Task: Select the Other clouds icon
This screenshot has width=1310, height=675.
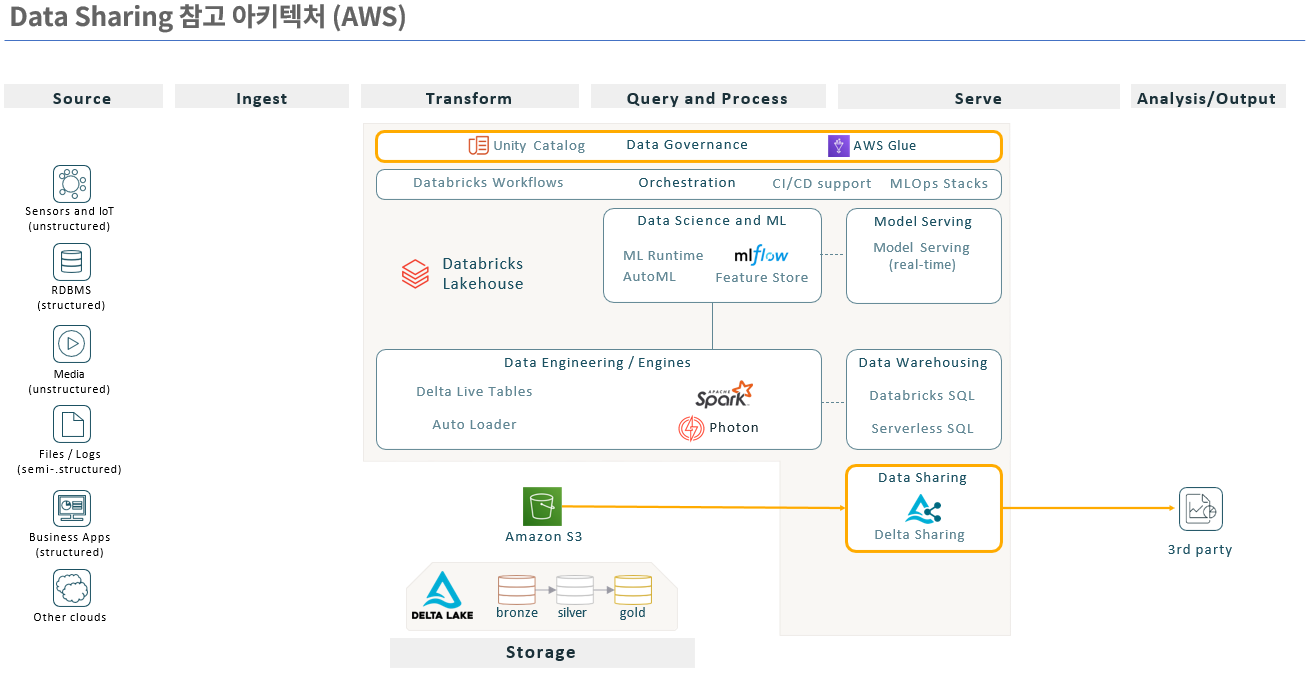Action: click(72, 588)
